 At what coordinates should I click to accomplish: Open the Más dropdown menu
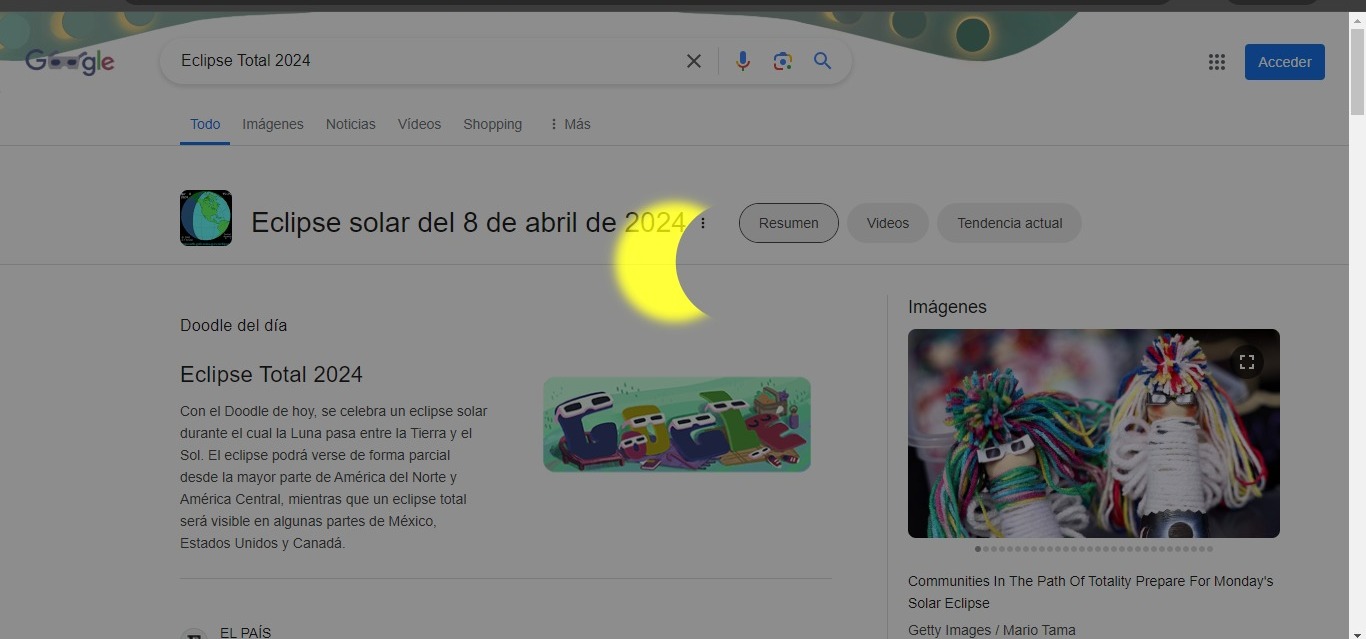tap(570, 124)
